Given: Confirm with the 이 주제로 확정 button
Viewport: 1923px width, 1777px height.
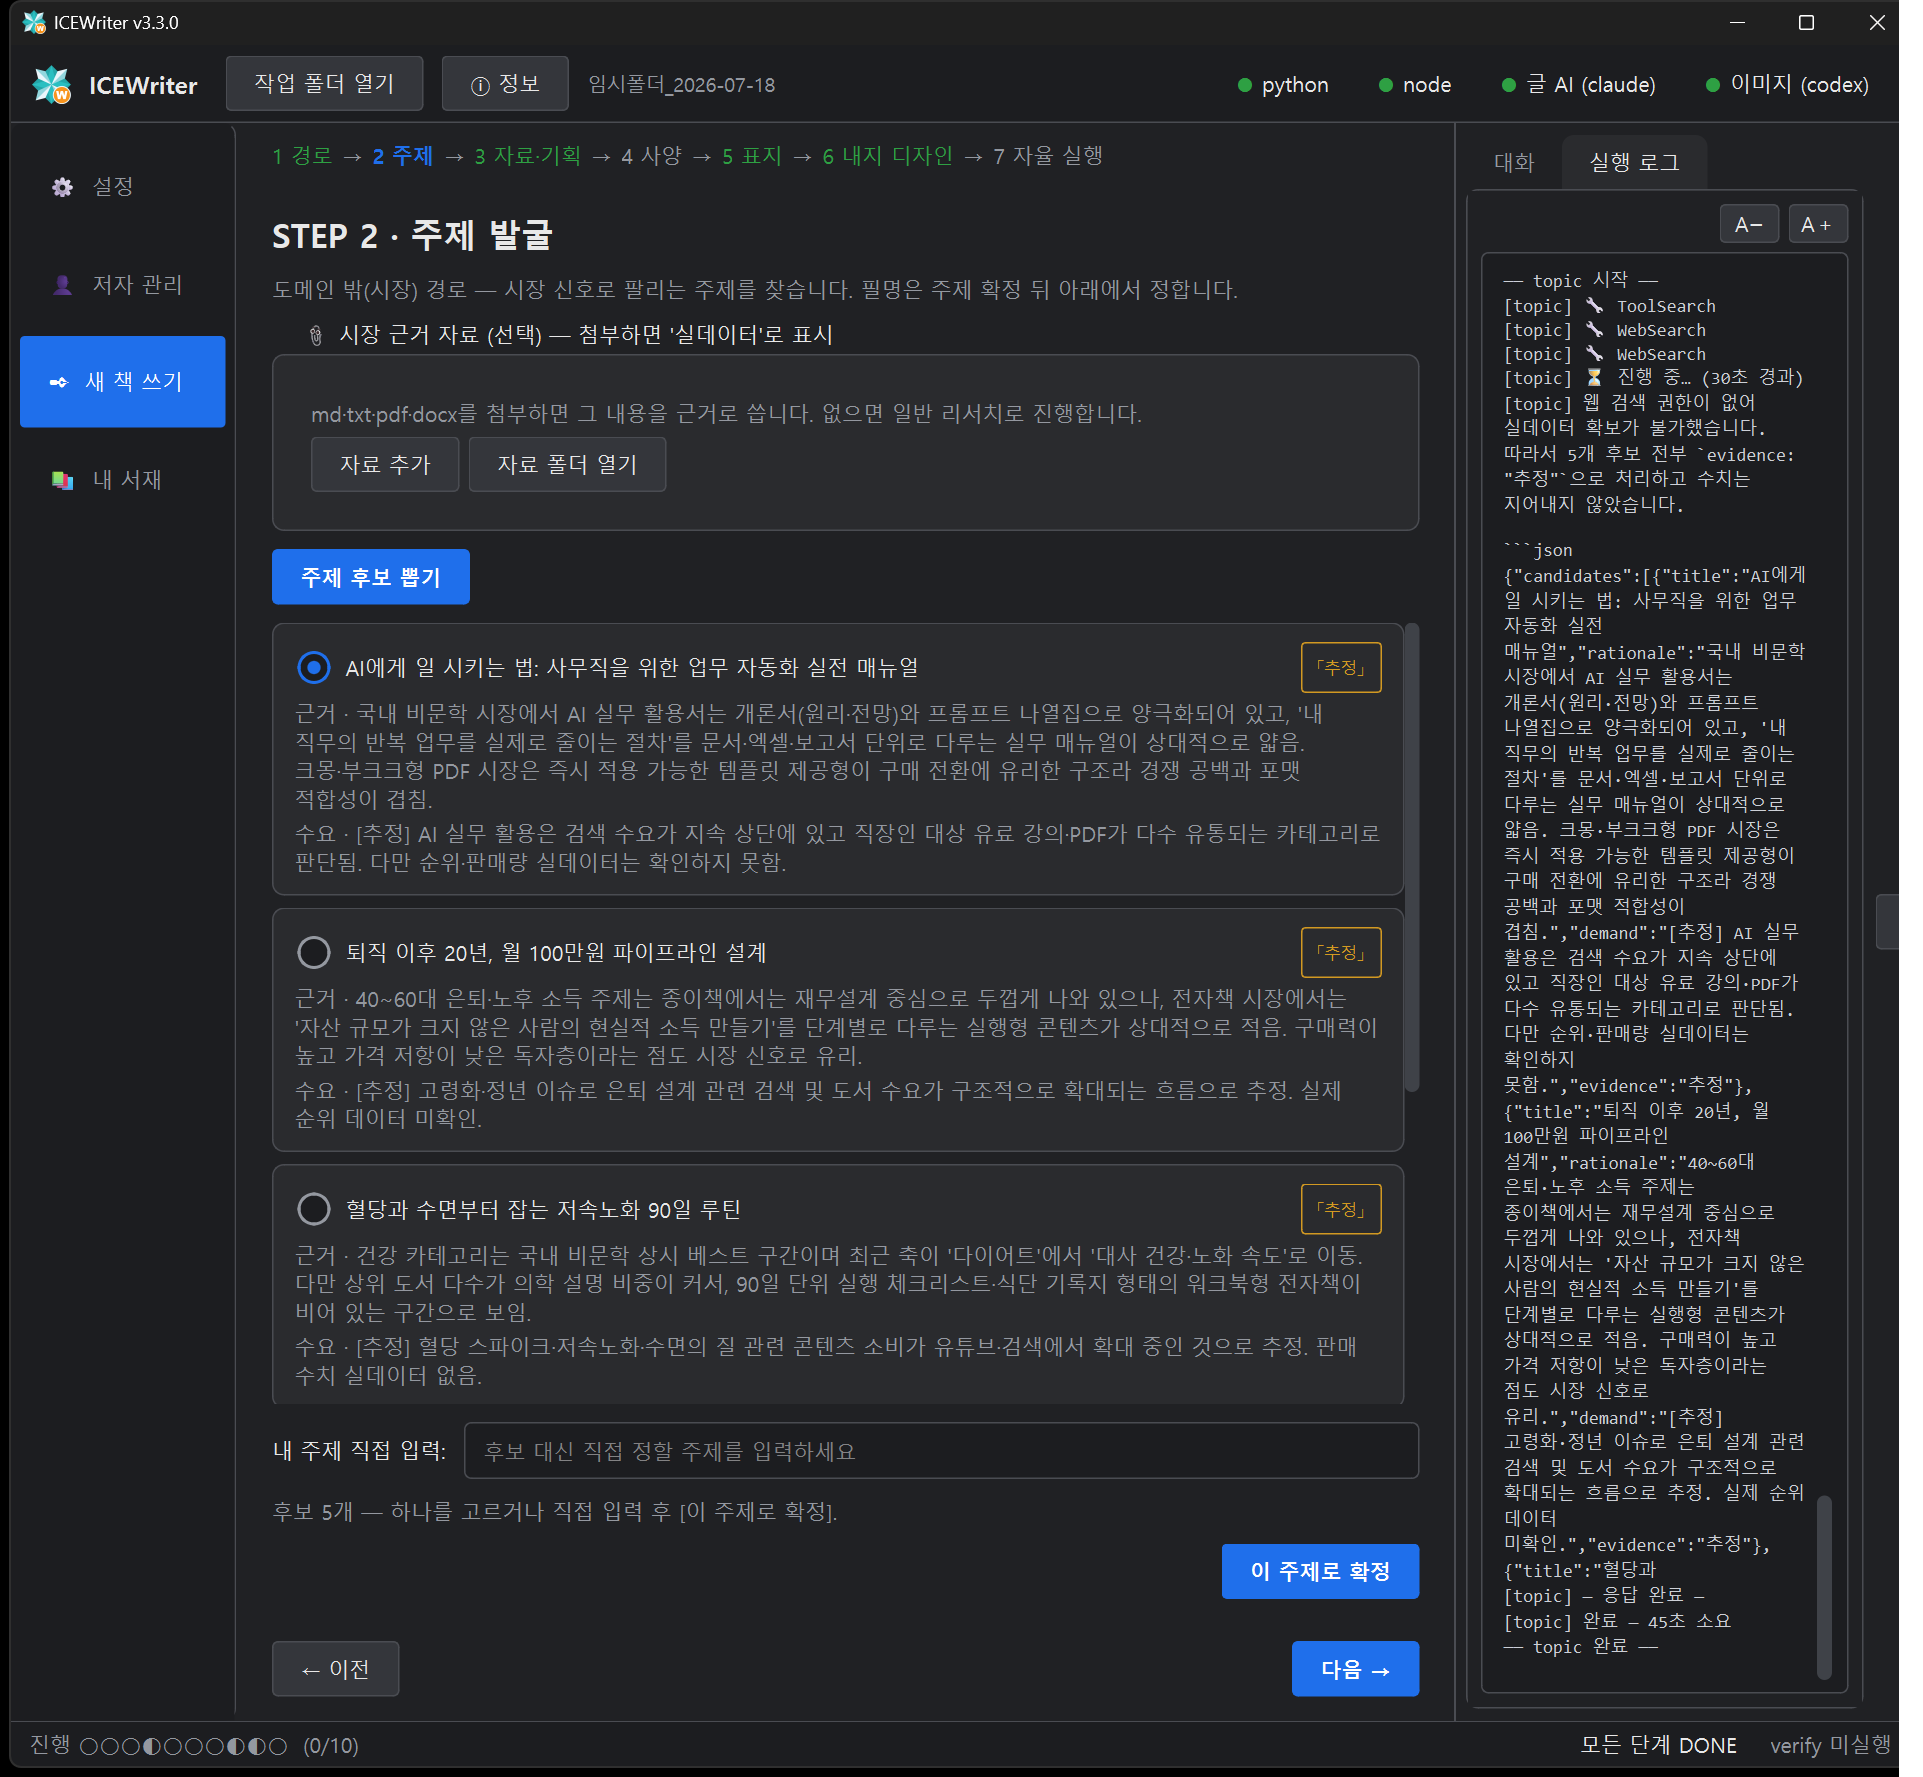Looking at the screenshot, I should (1320, 1571).
